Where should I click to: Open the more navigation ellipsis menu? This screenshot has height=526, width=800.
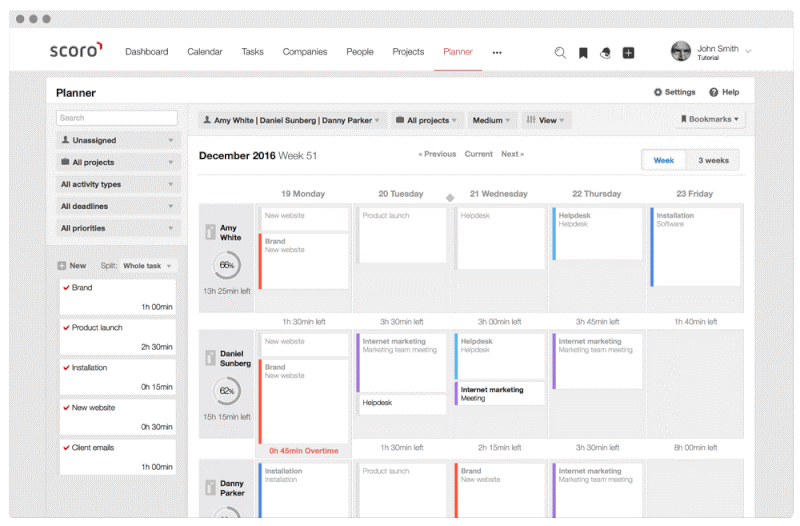click(497, 53)
